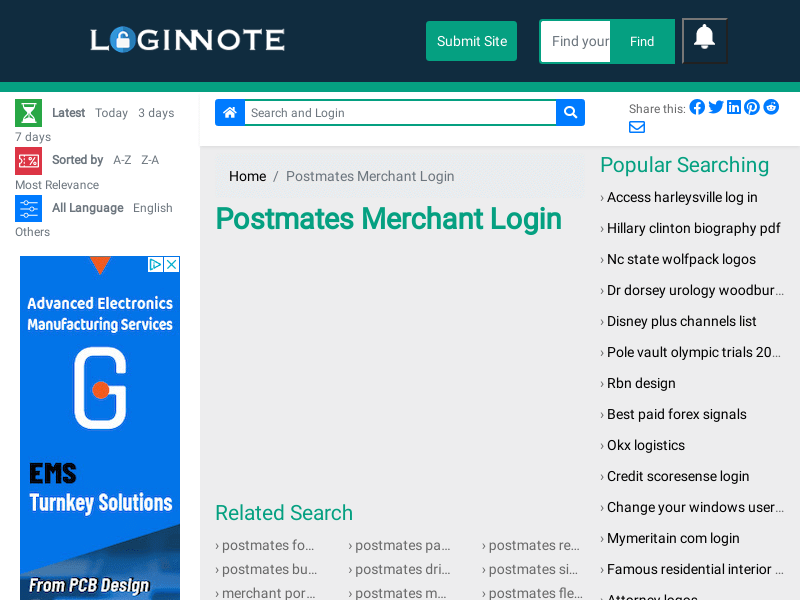
Task: Click the magnifier search button
Action: 570,112
